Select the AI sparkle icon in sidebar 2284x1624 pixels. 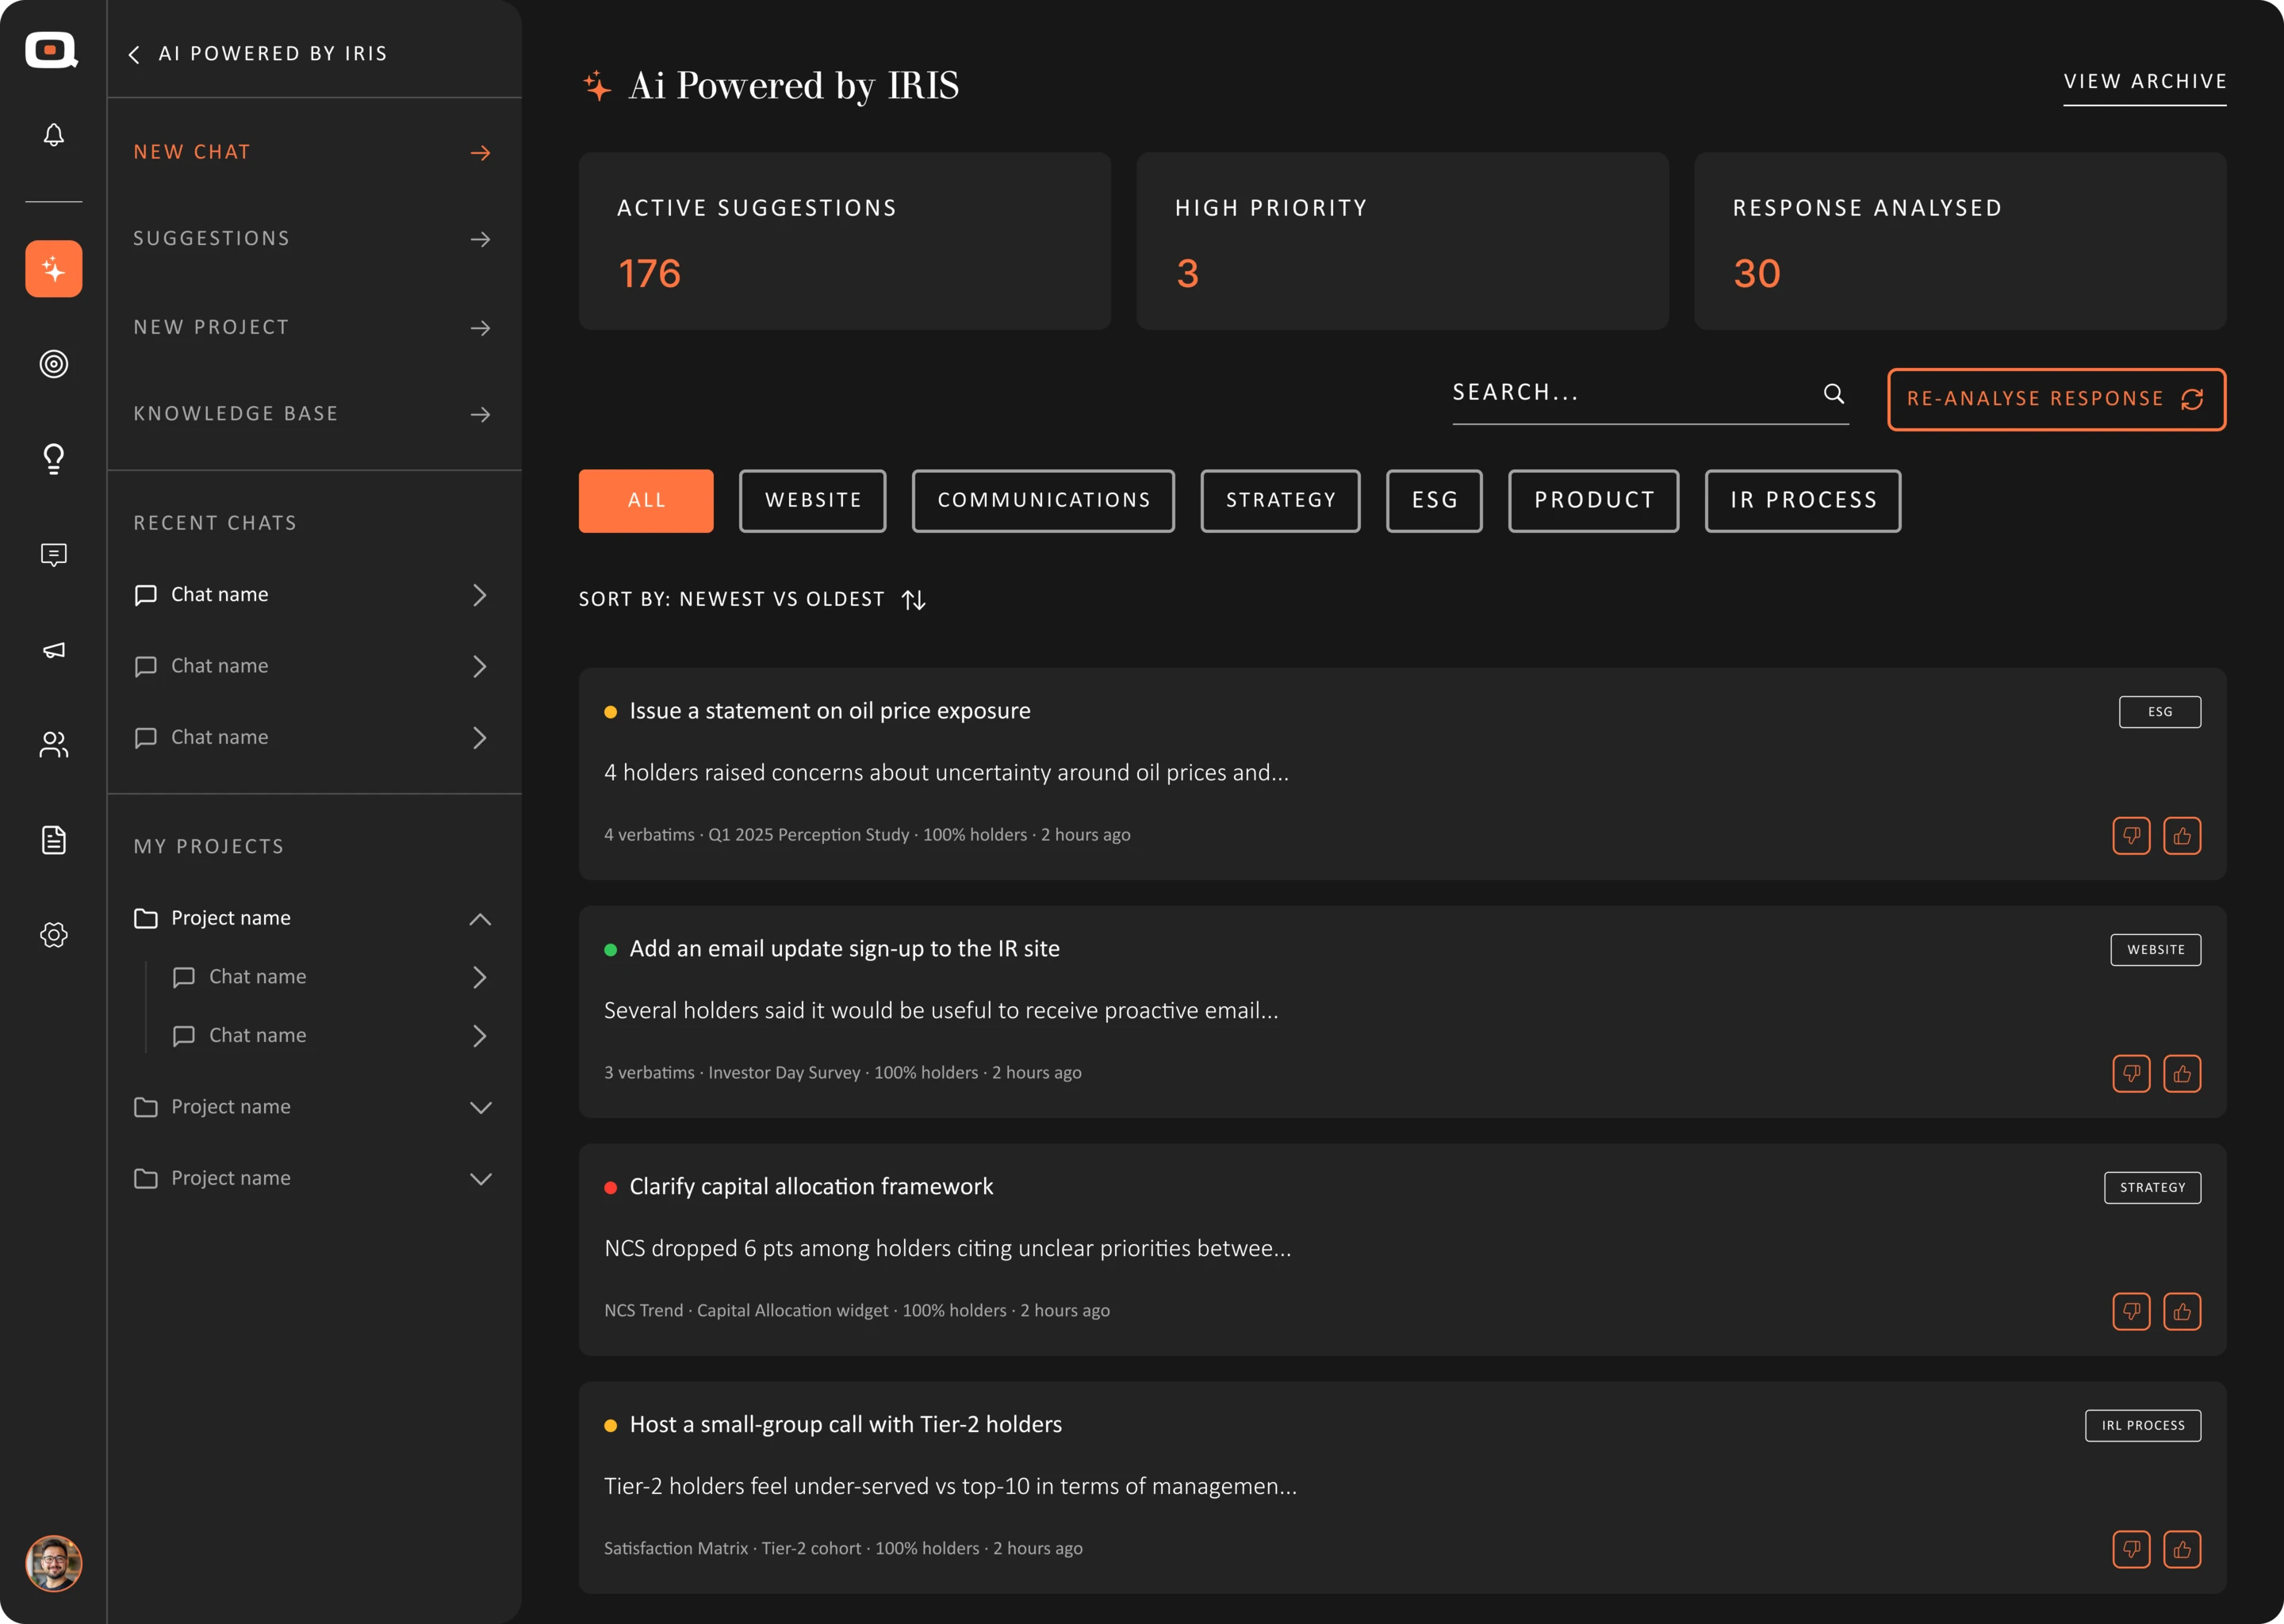pos(54,269)
